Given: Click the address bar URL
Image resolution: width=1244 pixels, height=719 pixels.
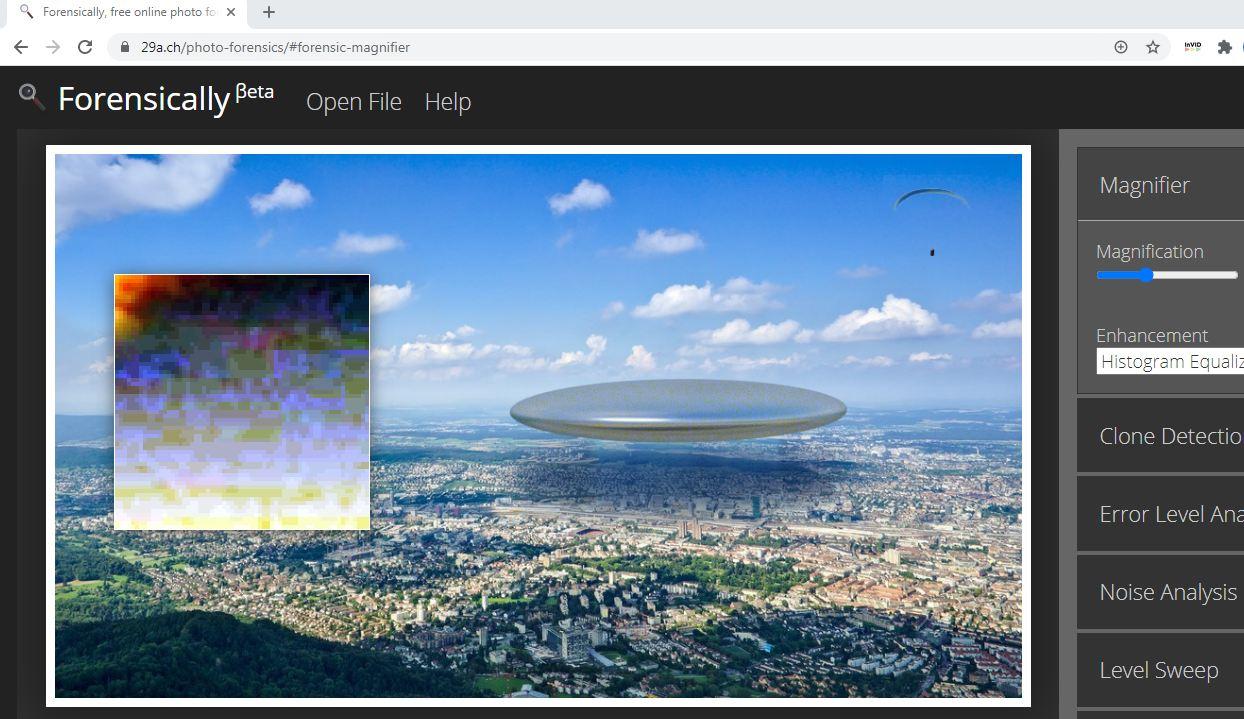Looking at the screenshot, I should click(x=275, y=47).
